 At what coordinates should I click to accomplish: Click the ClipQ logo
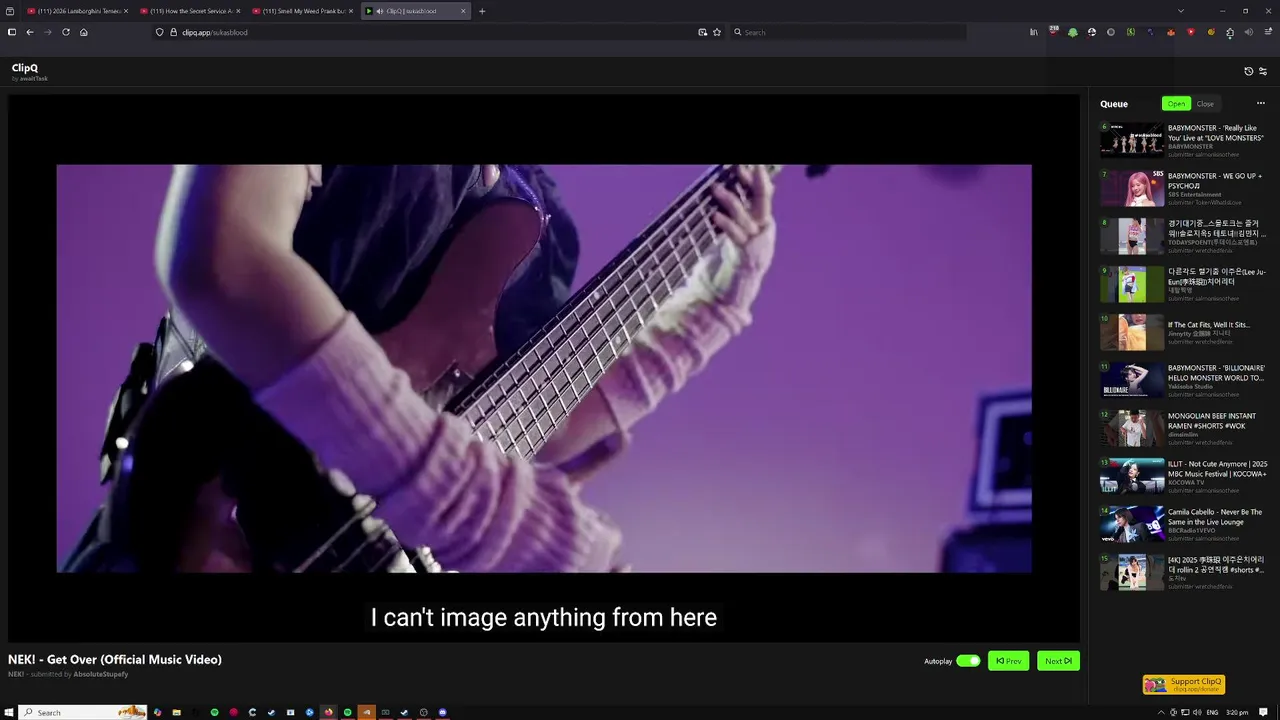tap(25, 68)
